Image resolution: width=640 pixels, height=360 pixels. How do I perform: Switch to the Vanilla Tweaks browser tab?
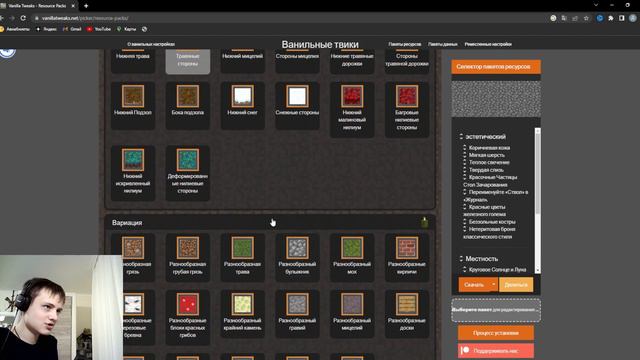pos(38,6)
